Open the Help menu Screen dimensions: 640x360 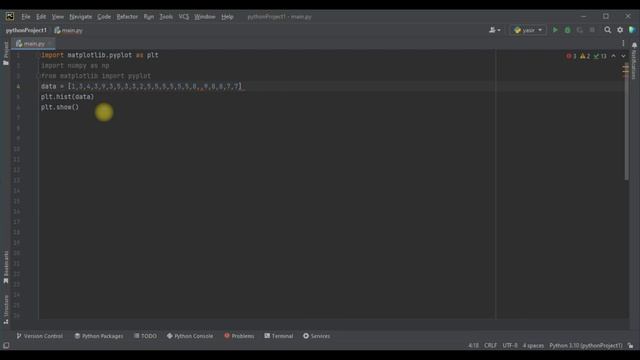[227, 17]
